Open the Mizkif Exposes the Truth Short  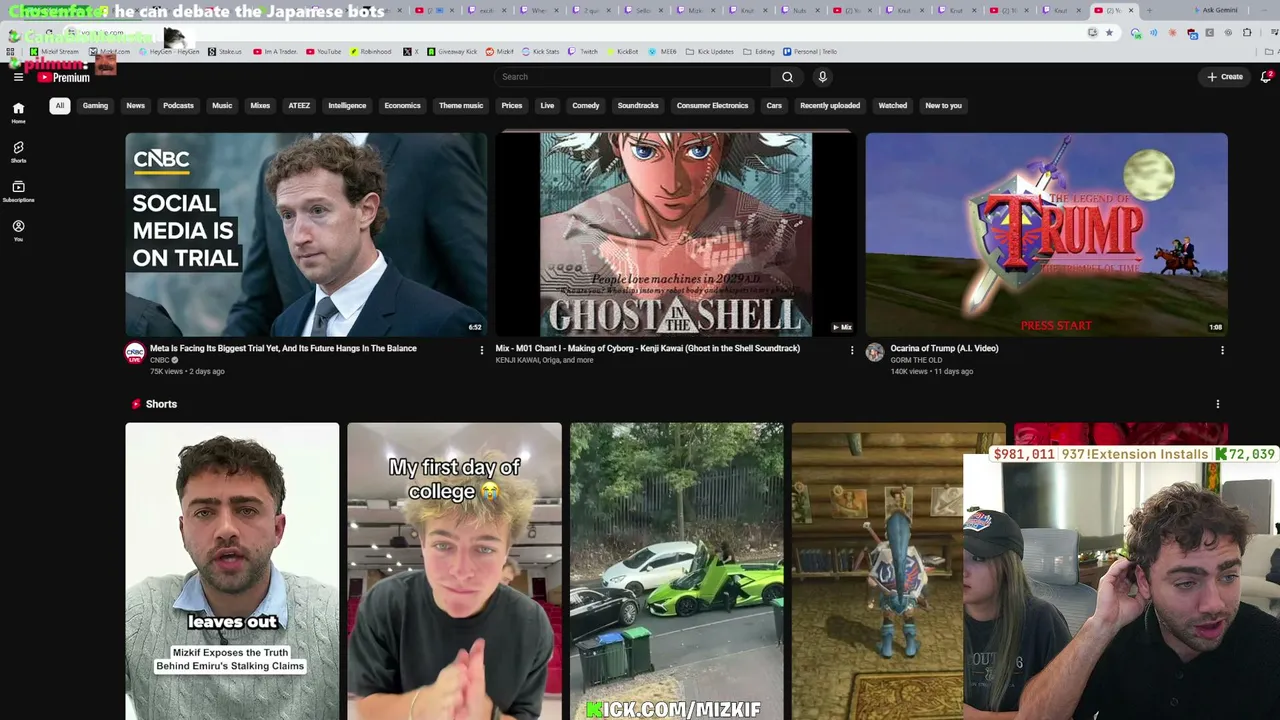click(x=232, y=571)
